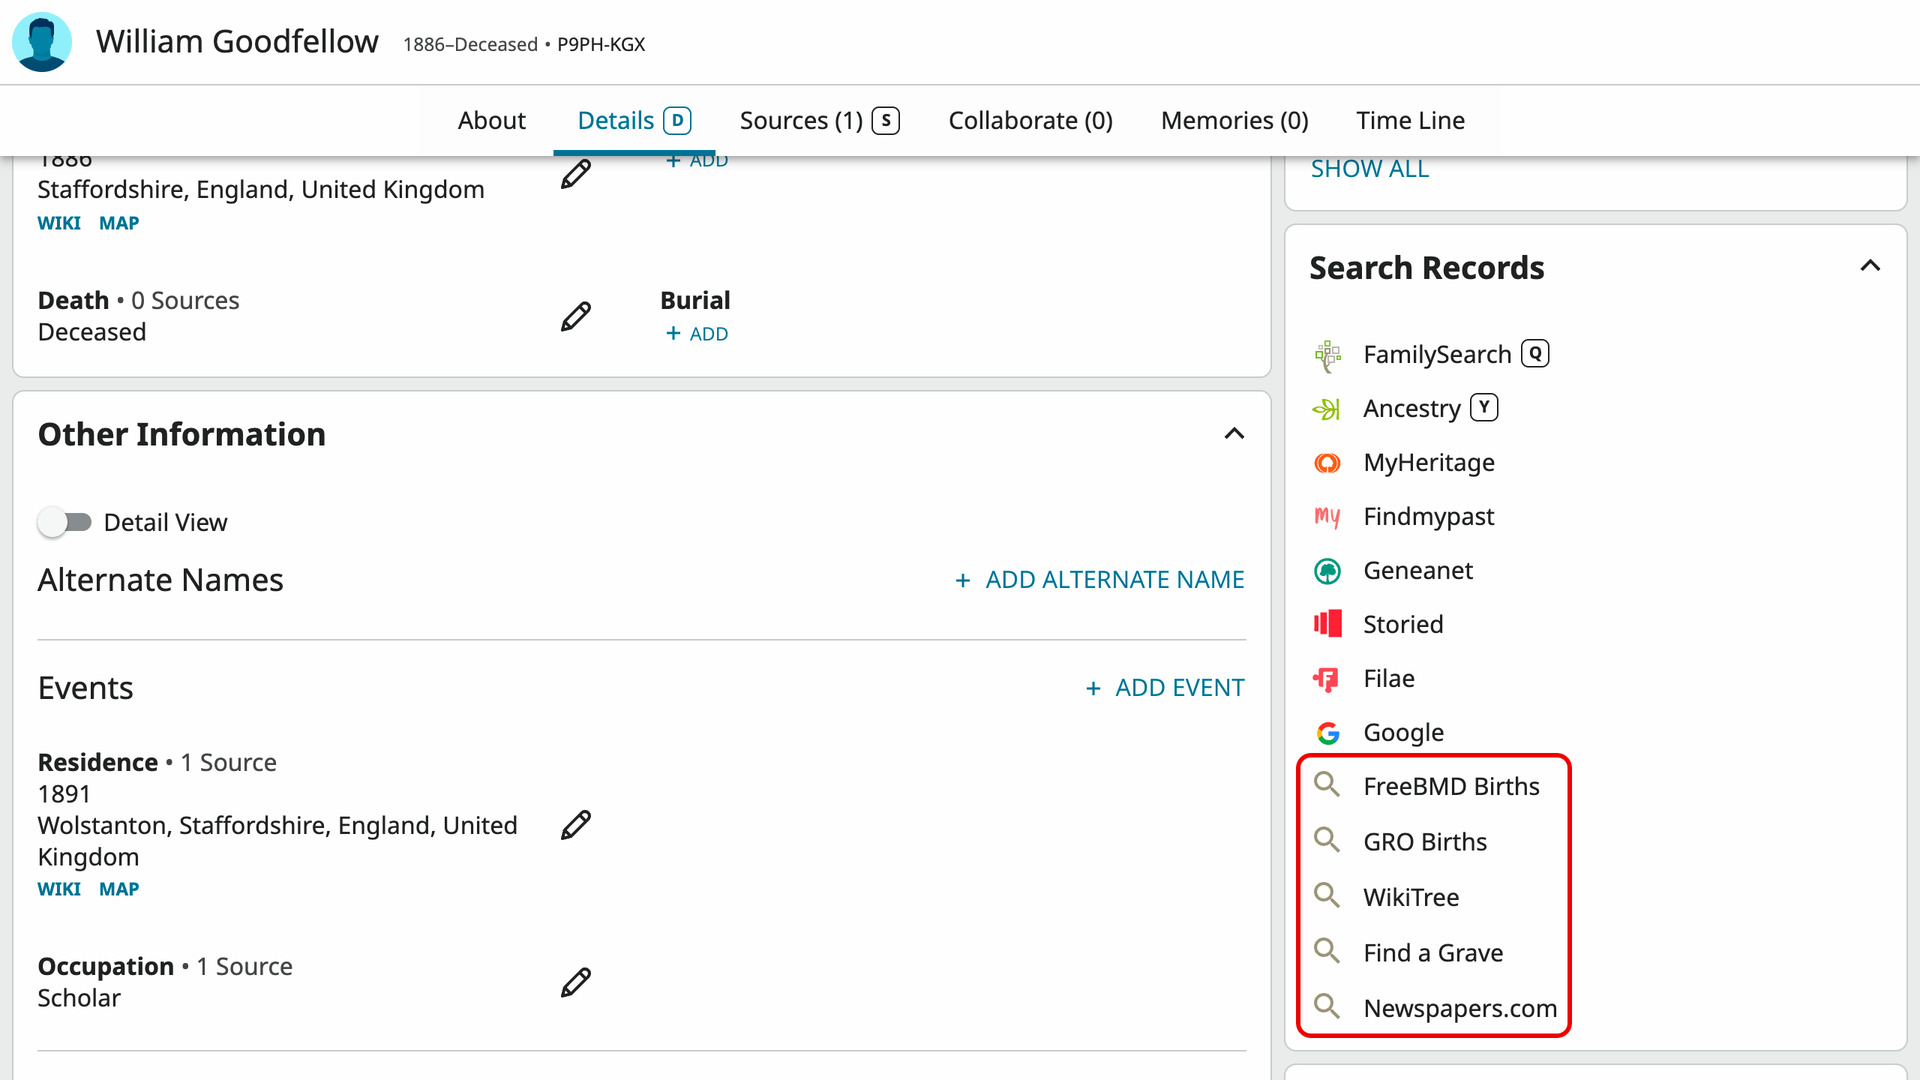Click magnifier icon beside Newspapers.com
This screenshot has height=1080, width=1920.
[x=1327, y=1006]
